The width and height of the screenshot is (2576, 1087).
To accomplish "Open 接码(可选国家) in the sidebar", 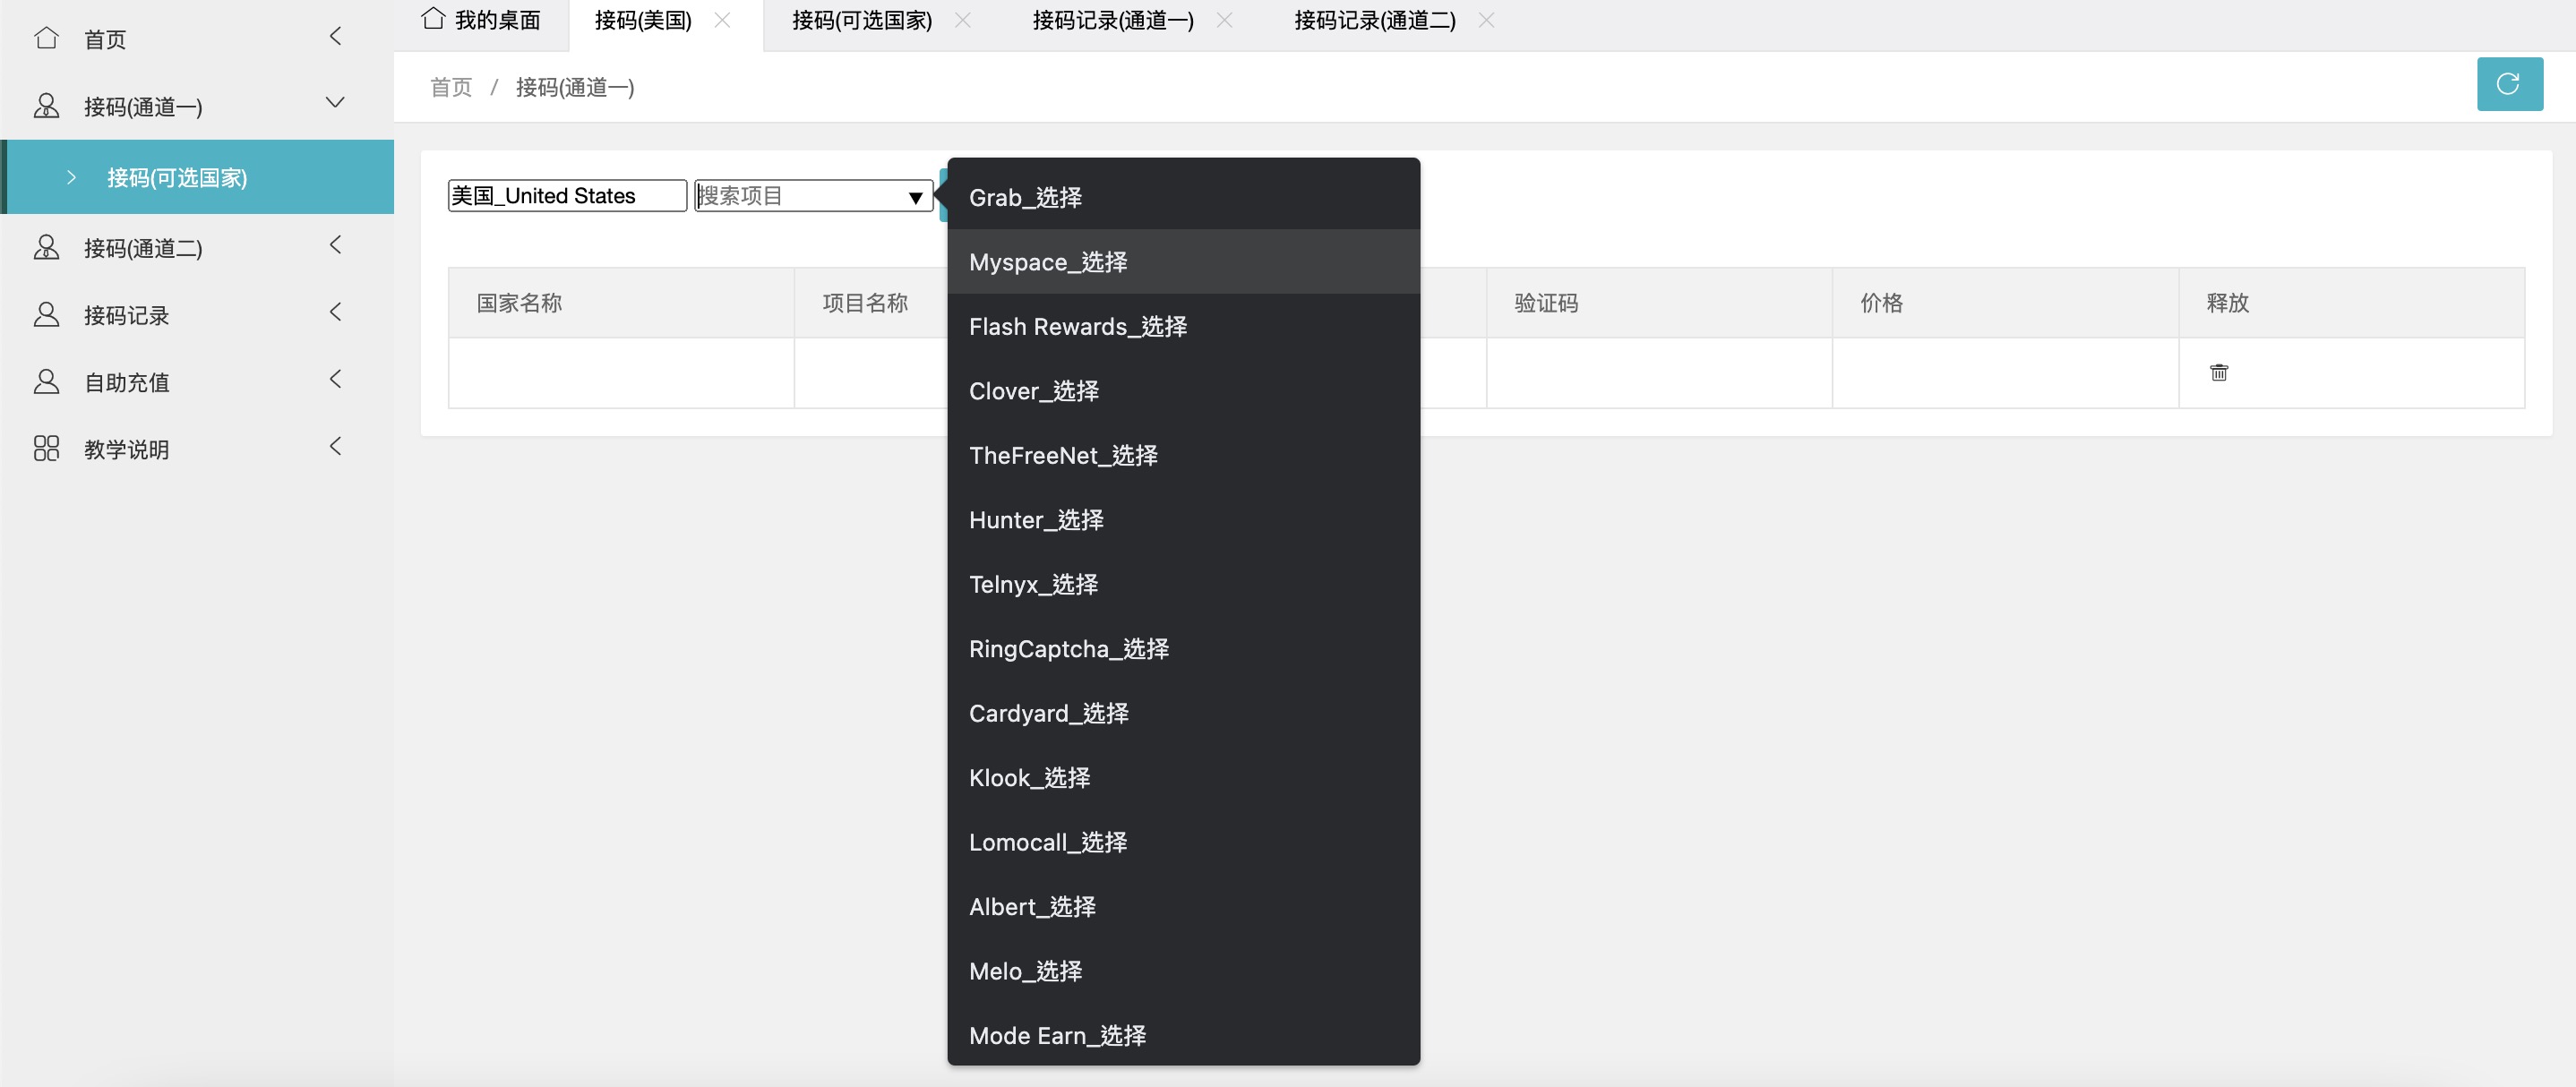I will click(198, 177).
